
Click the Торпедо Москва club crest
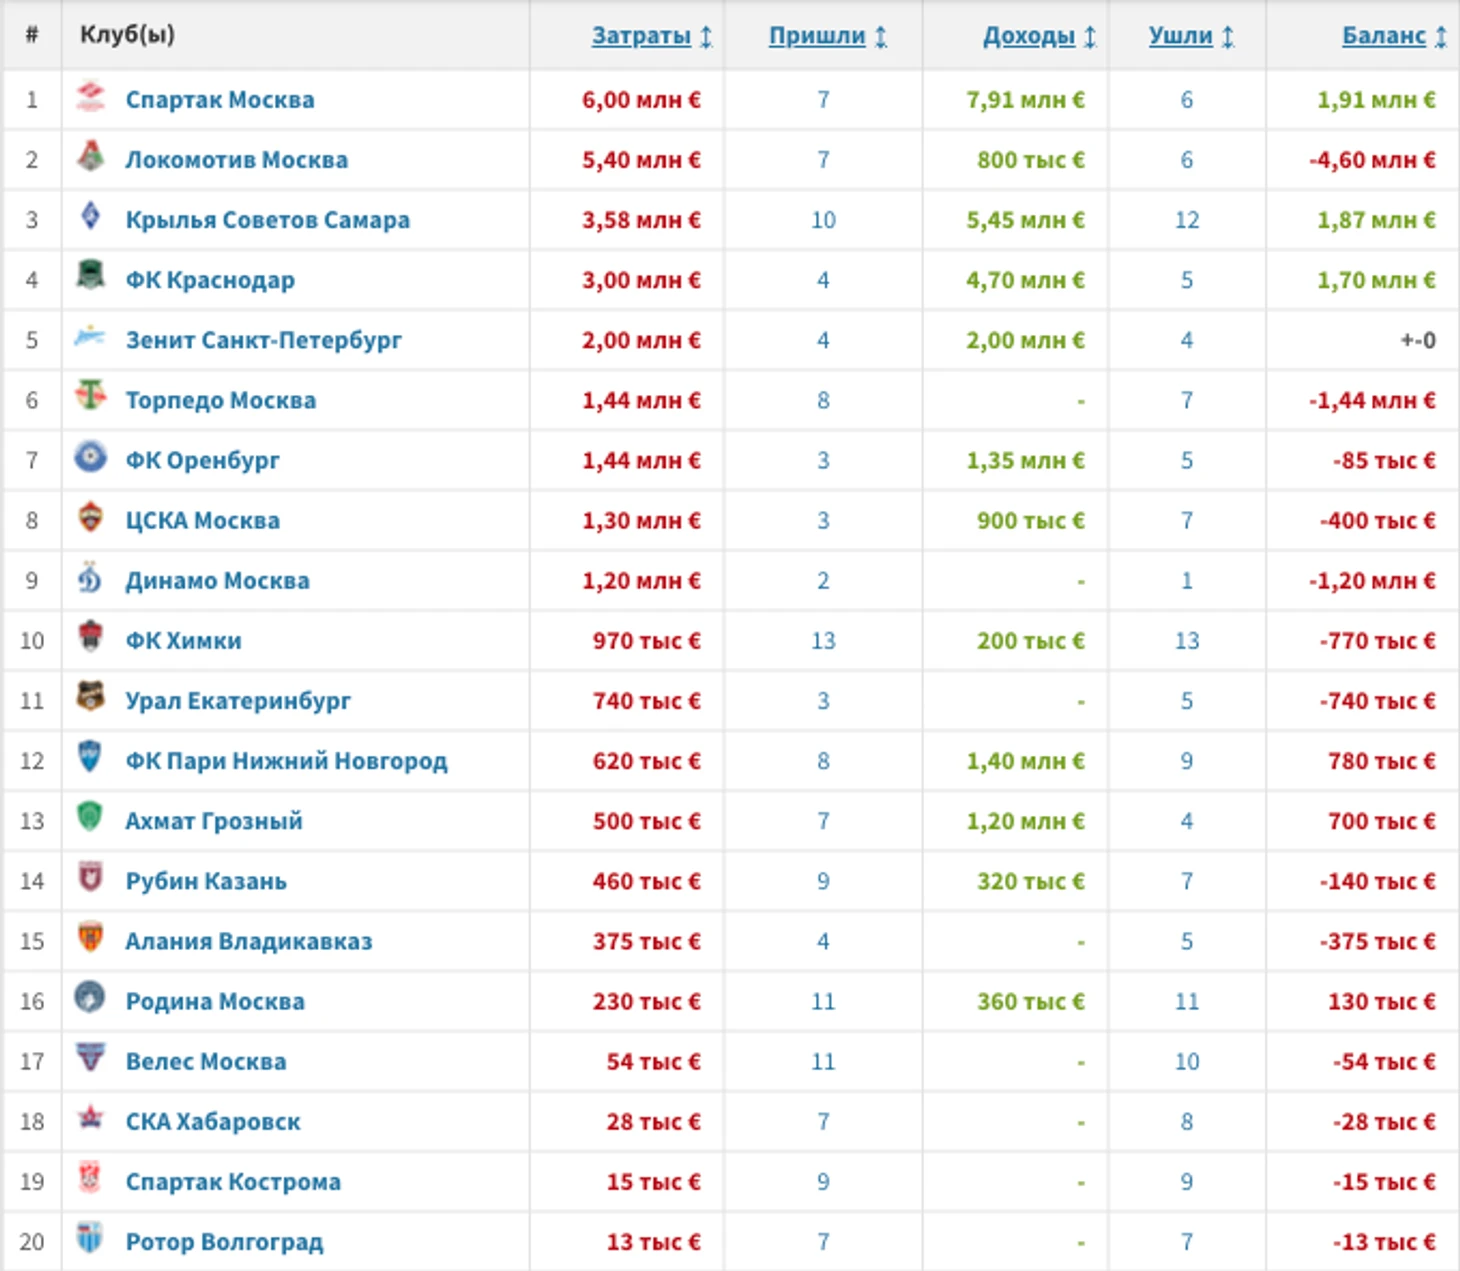[90, 396]
